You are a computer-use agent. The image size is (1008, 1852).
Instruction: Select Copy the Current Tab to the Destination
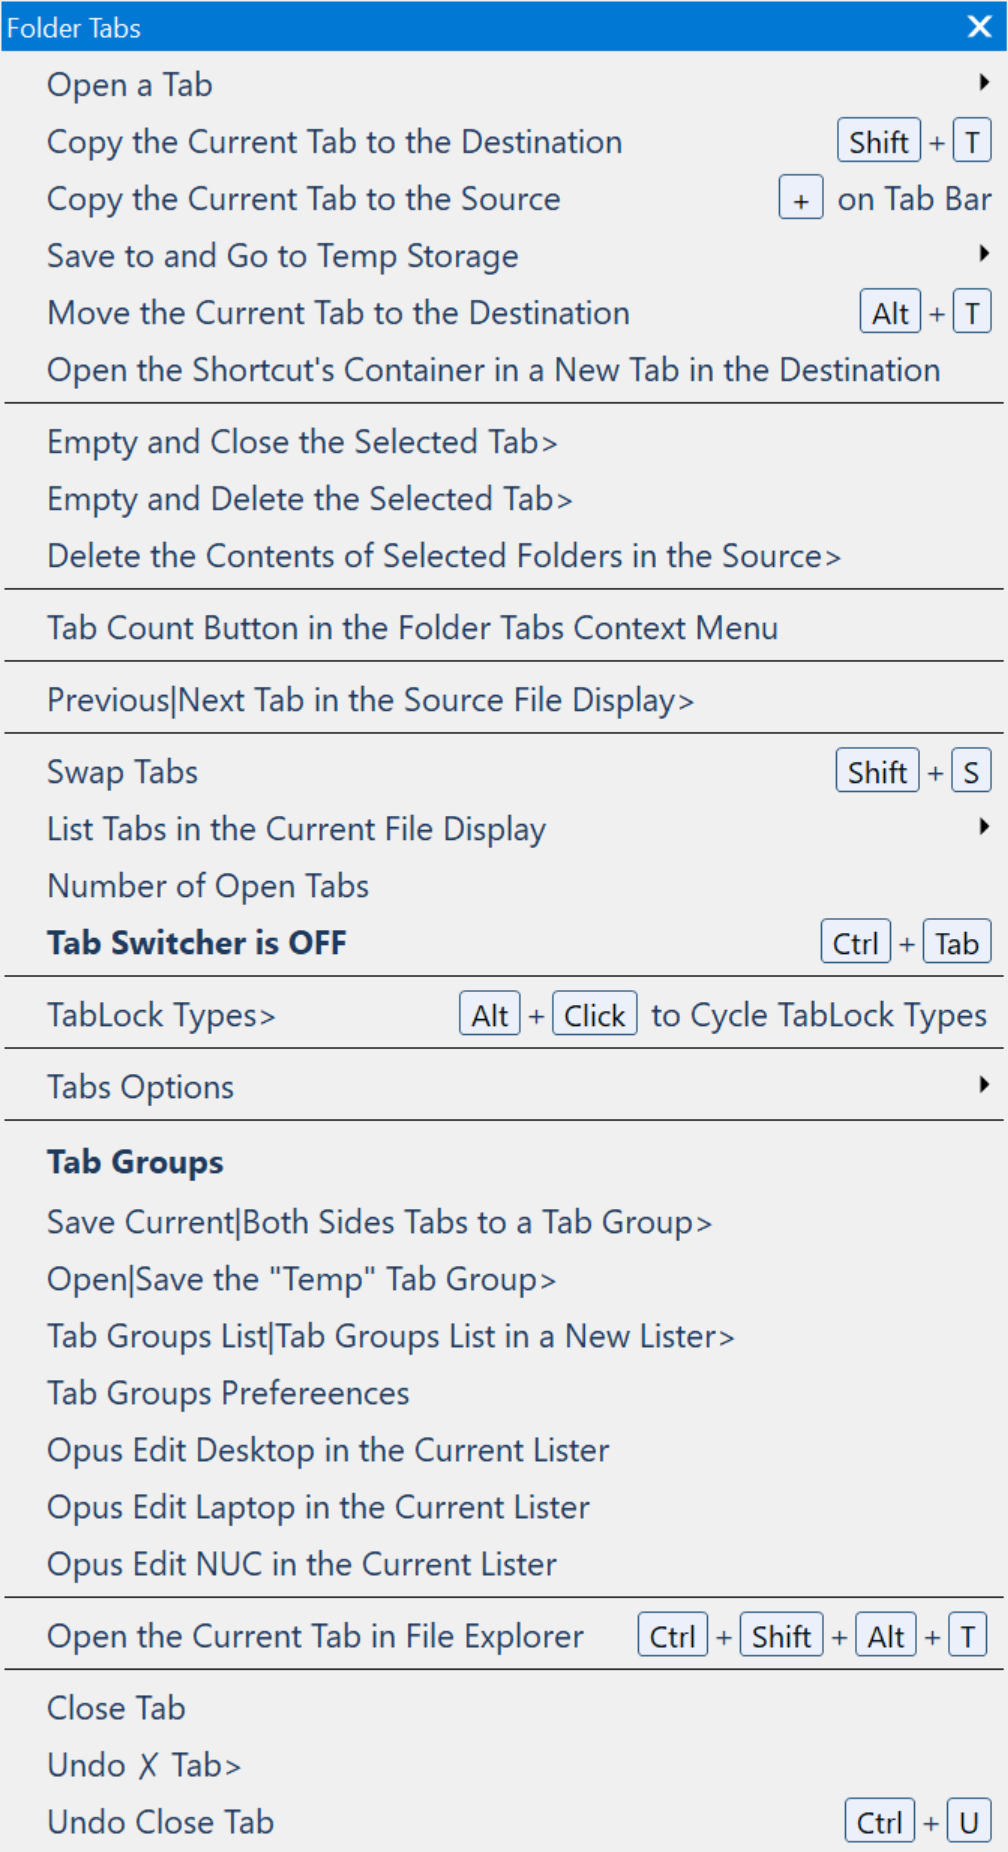coord(335,142)
